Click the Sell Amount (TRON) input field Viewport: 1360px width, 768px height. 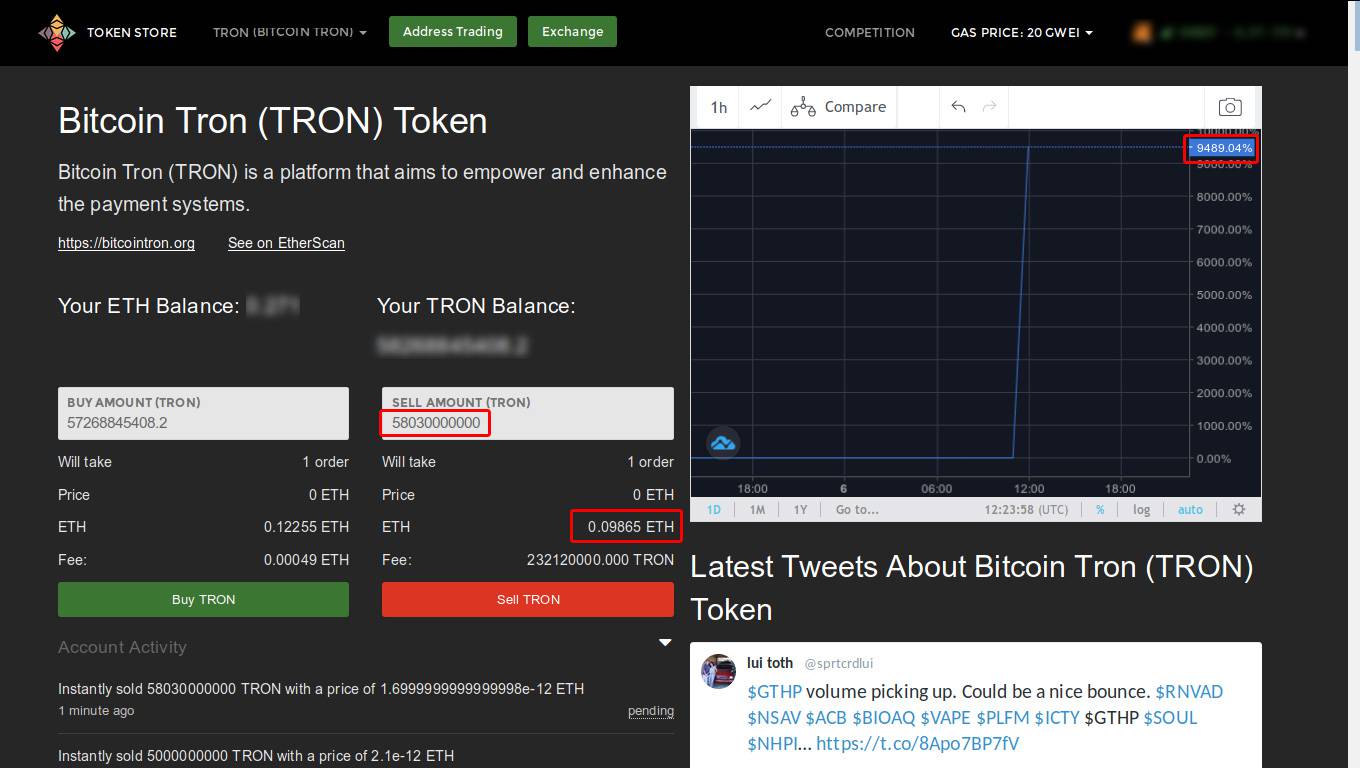(527, 422)
